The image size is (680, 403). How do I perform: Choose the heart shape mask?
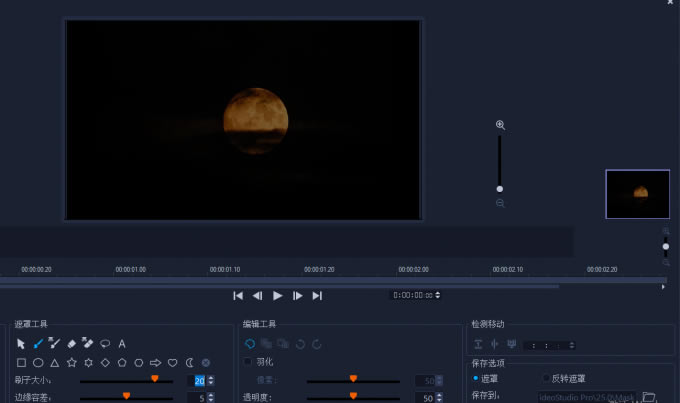pos(172,362)
